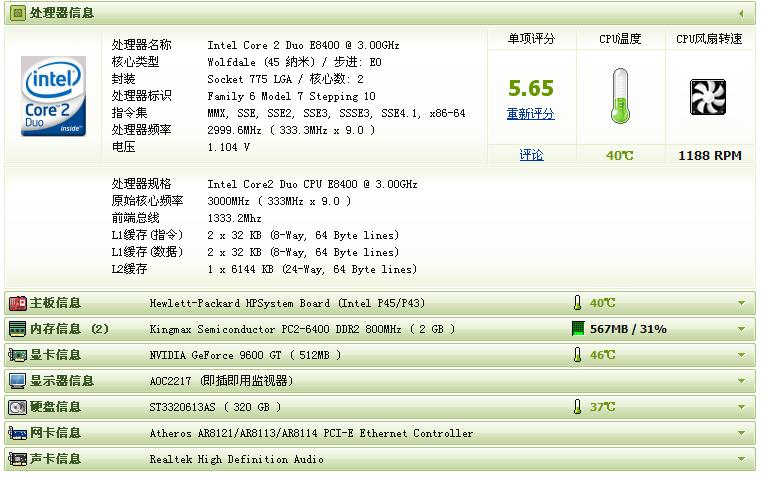Screen dimensions: 765x479
Task: Expand the 内存信息 row arrow
Action: [x=742, y=329]
